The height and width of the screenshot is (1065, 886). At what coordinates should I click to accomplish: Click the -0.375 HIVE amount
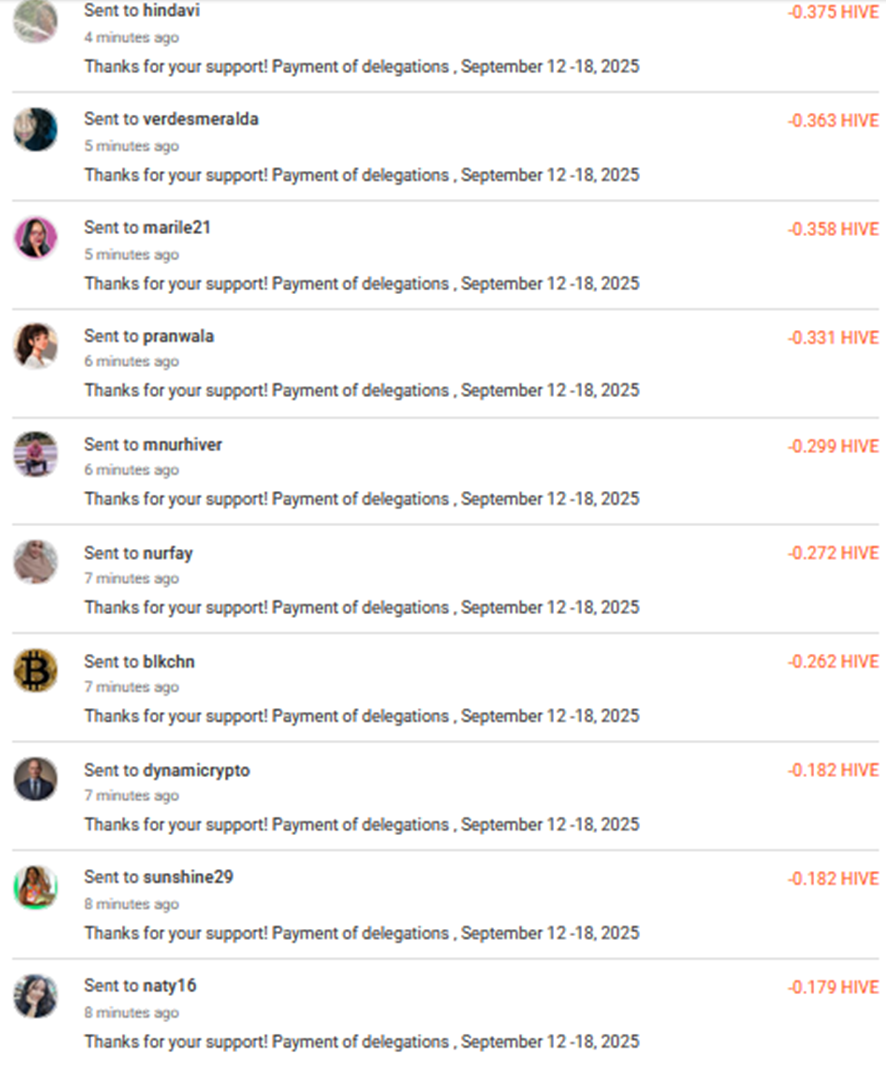click(x=833, y=13)
